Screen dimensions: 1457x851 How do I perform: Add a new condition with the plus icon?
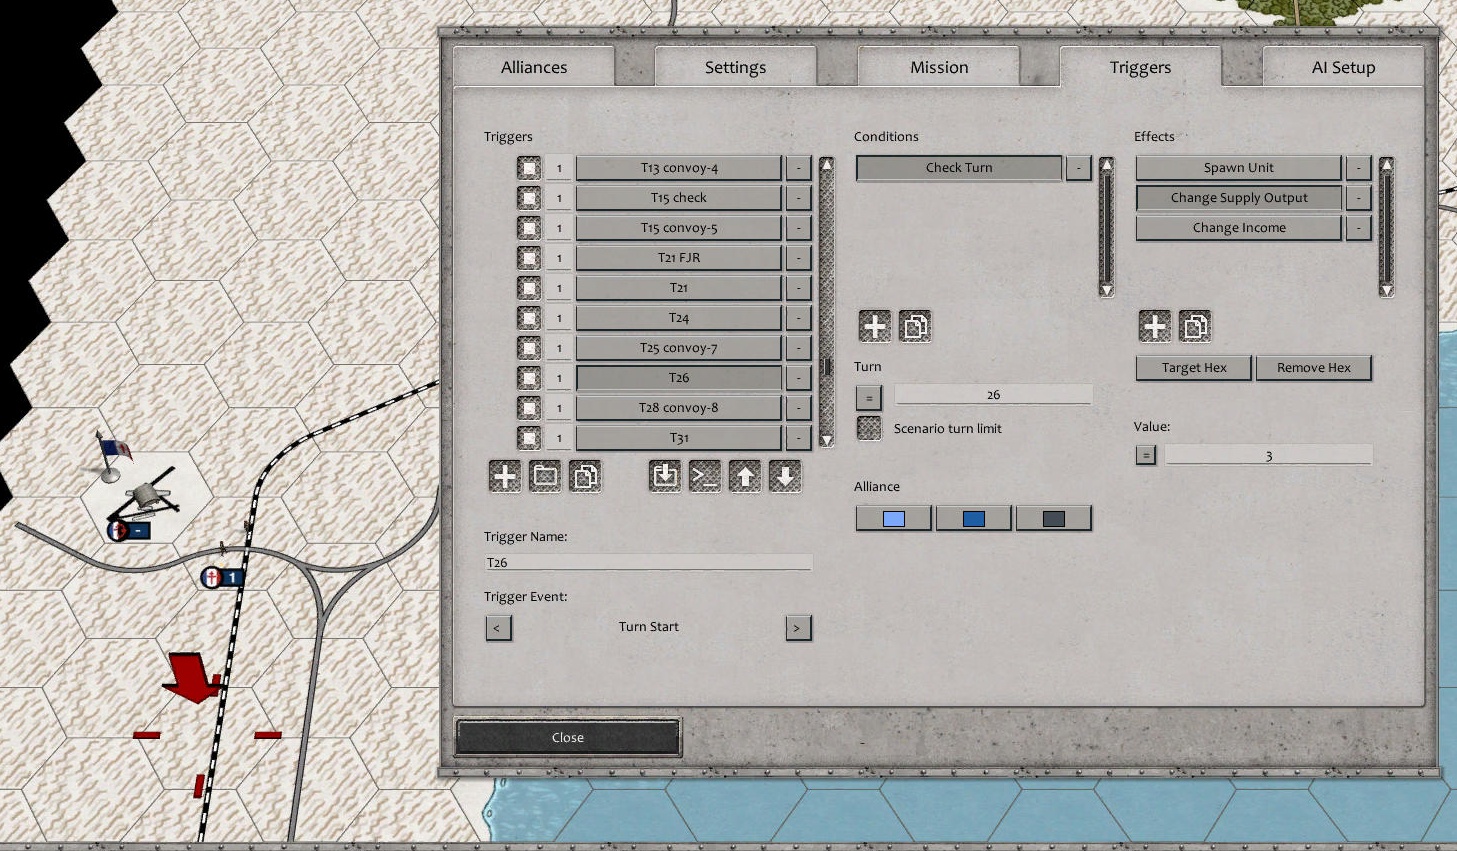(x=874, y=326)
